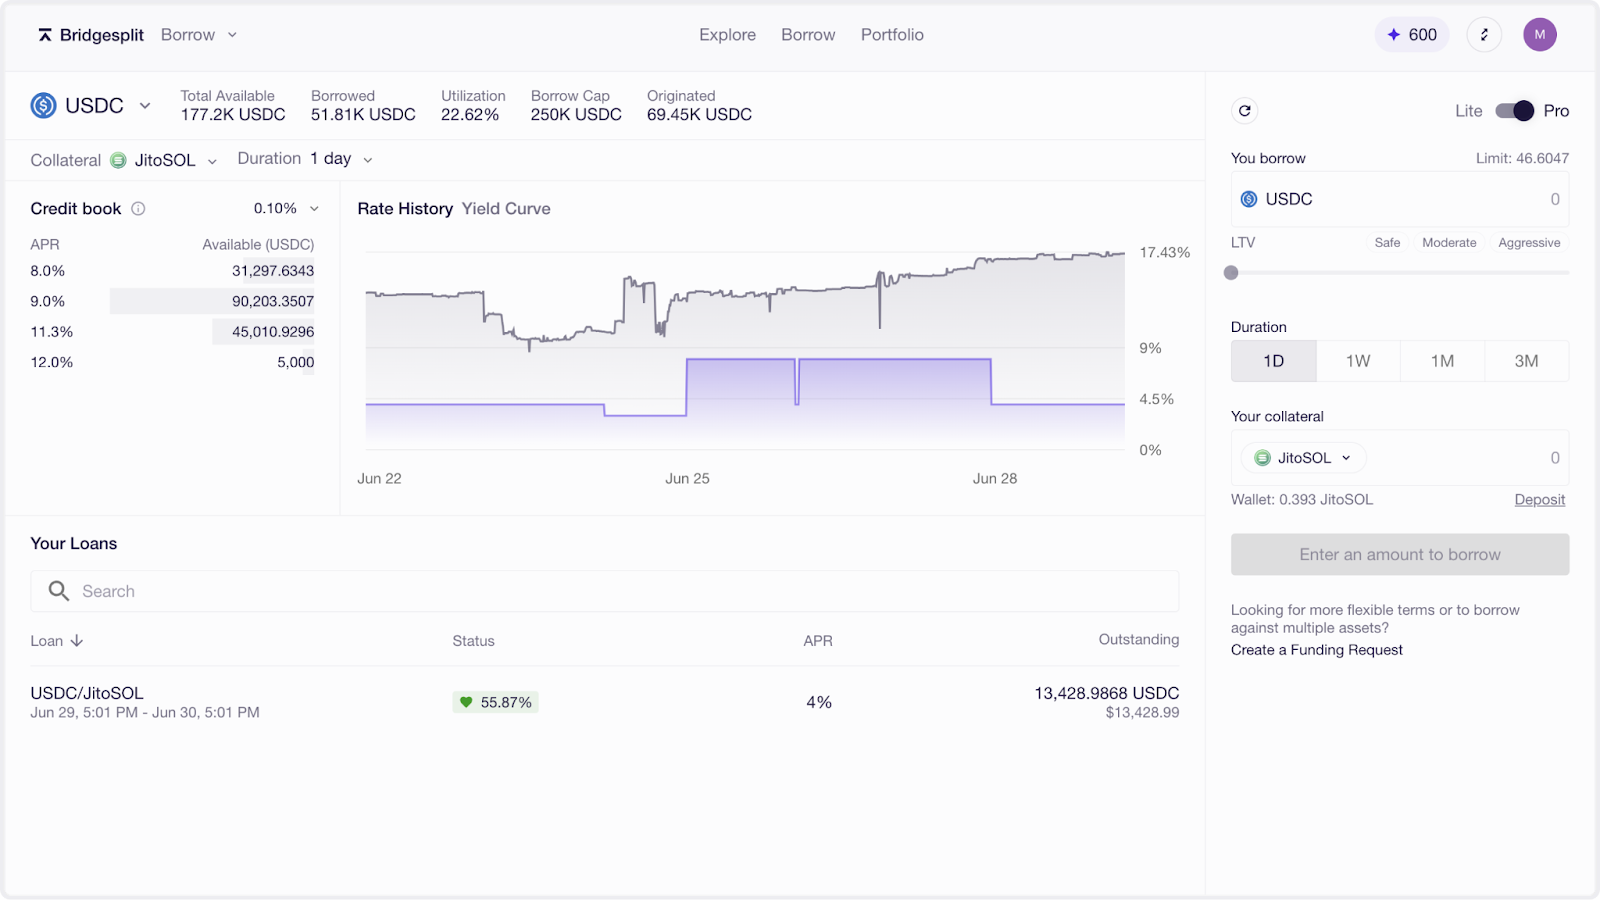
Task: Open the USDC/JitoSOL loan row
Action: point(605,702)
